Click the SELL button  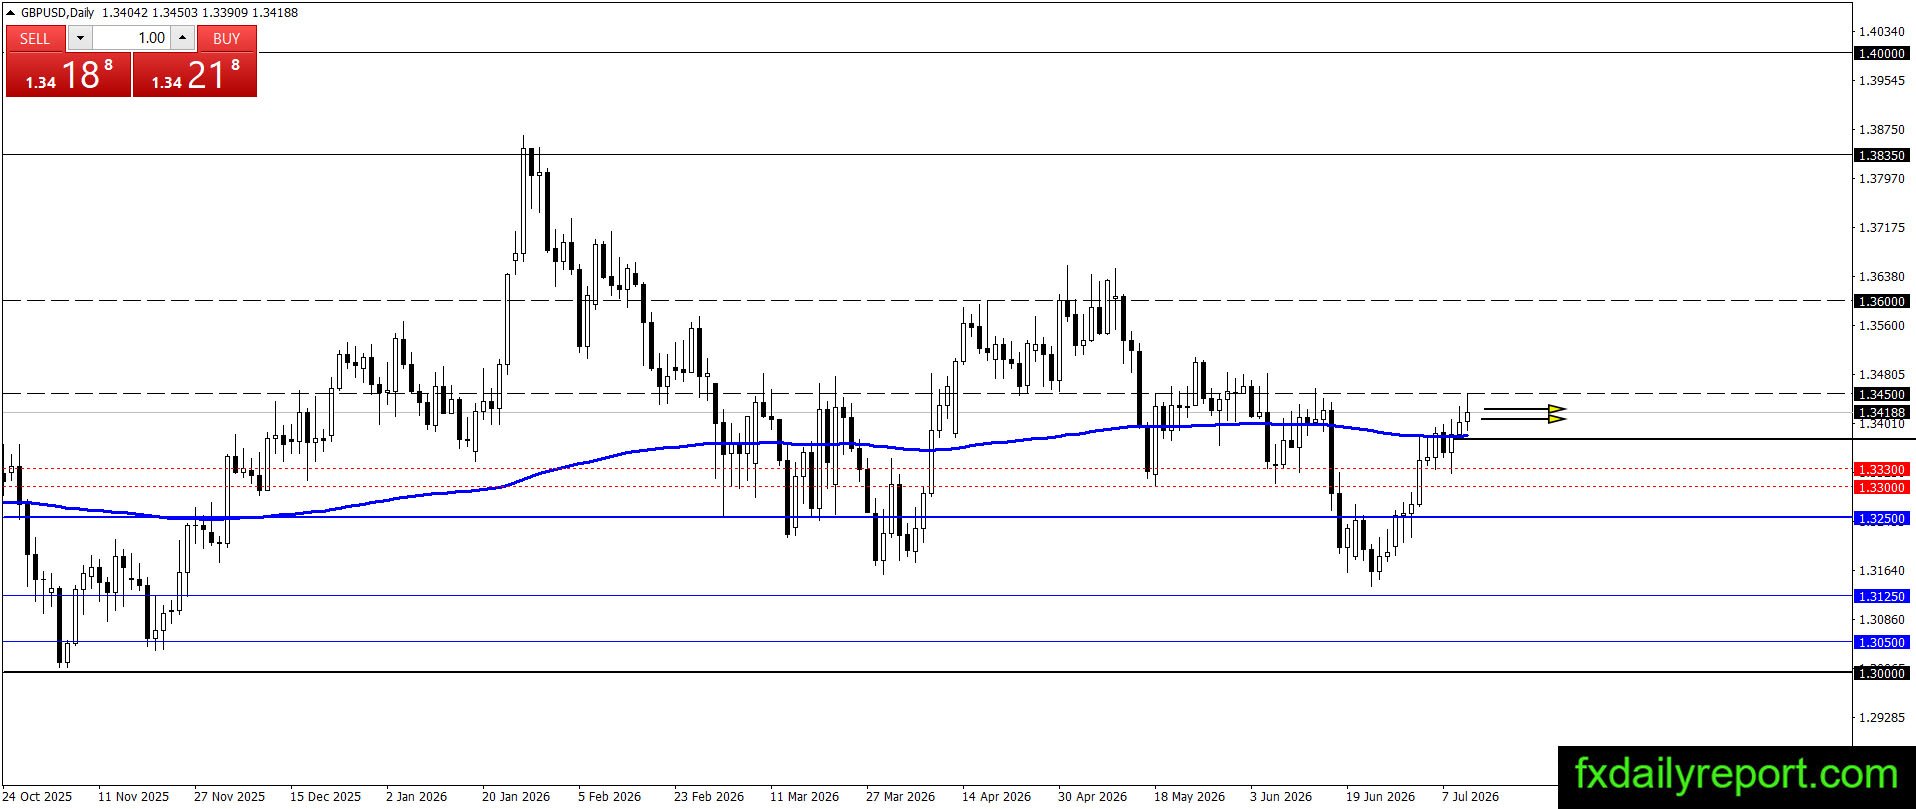click(x=35, y=38)
